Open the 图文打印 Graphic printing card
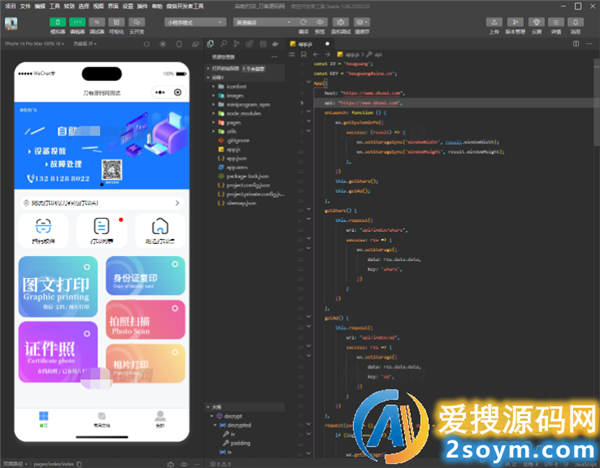 click(57, 287)
